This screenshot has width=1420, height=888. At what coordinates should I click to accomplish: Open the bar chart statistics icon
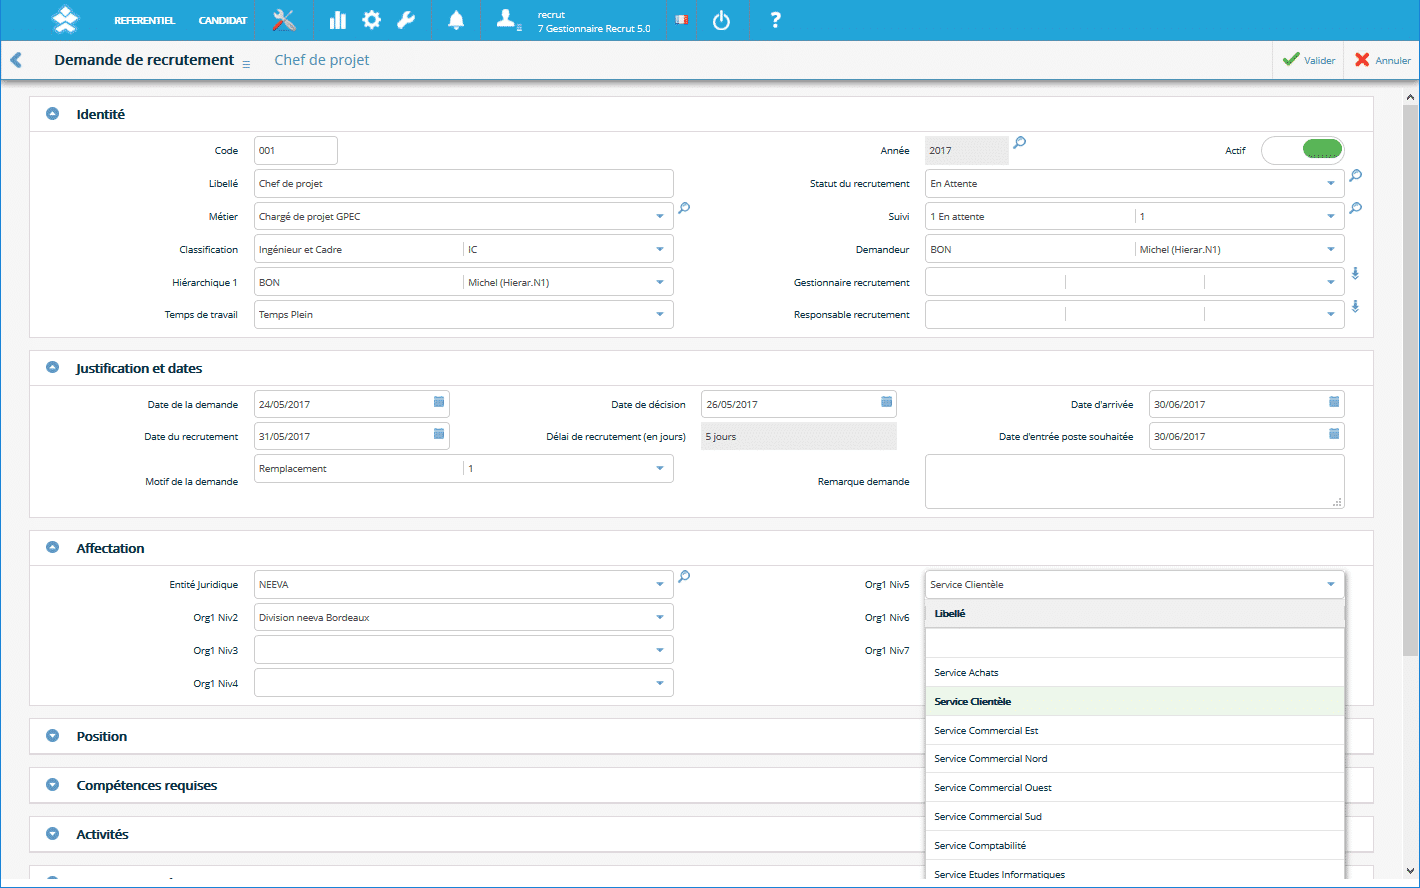(337, 20)
